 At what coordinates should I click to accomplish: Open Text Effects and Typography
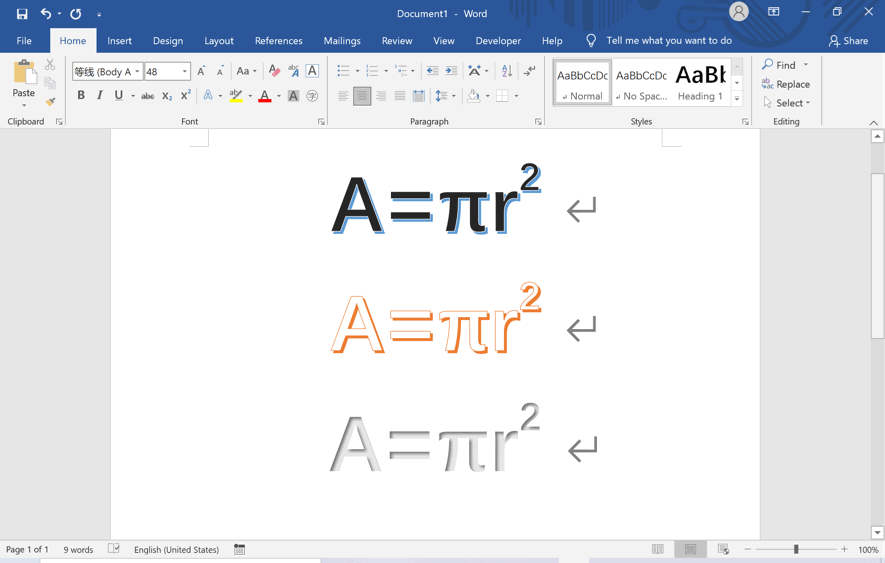(x=208, y=96)
